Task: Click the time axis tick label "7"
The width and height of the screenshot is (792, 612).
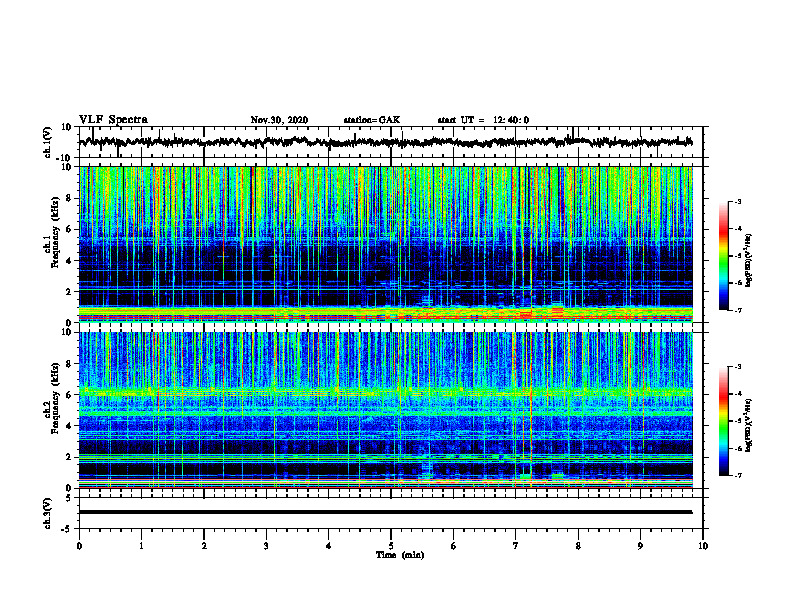Action: click(x=516, y=546)
